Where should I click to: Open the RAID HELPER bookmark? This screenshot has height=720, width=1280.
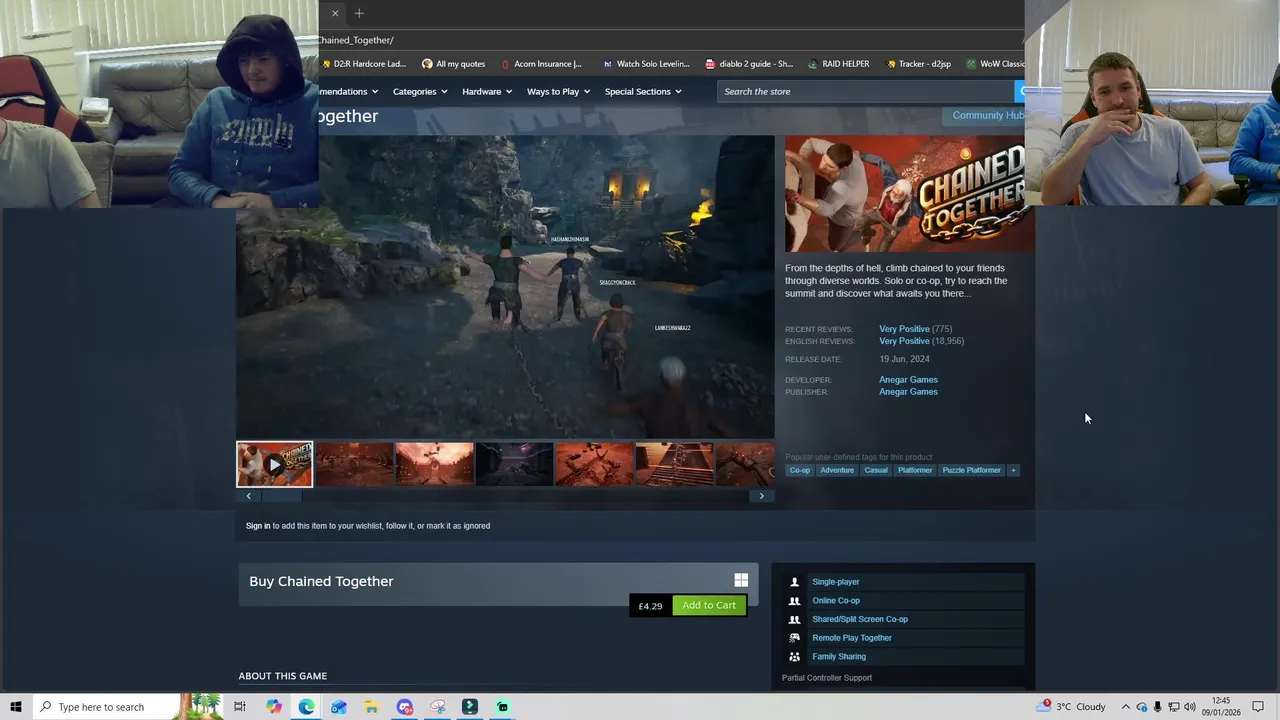click(838, 64)
